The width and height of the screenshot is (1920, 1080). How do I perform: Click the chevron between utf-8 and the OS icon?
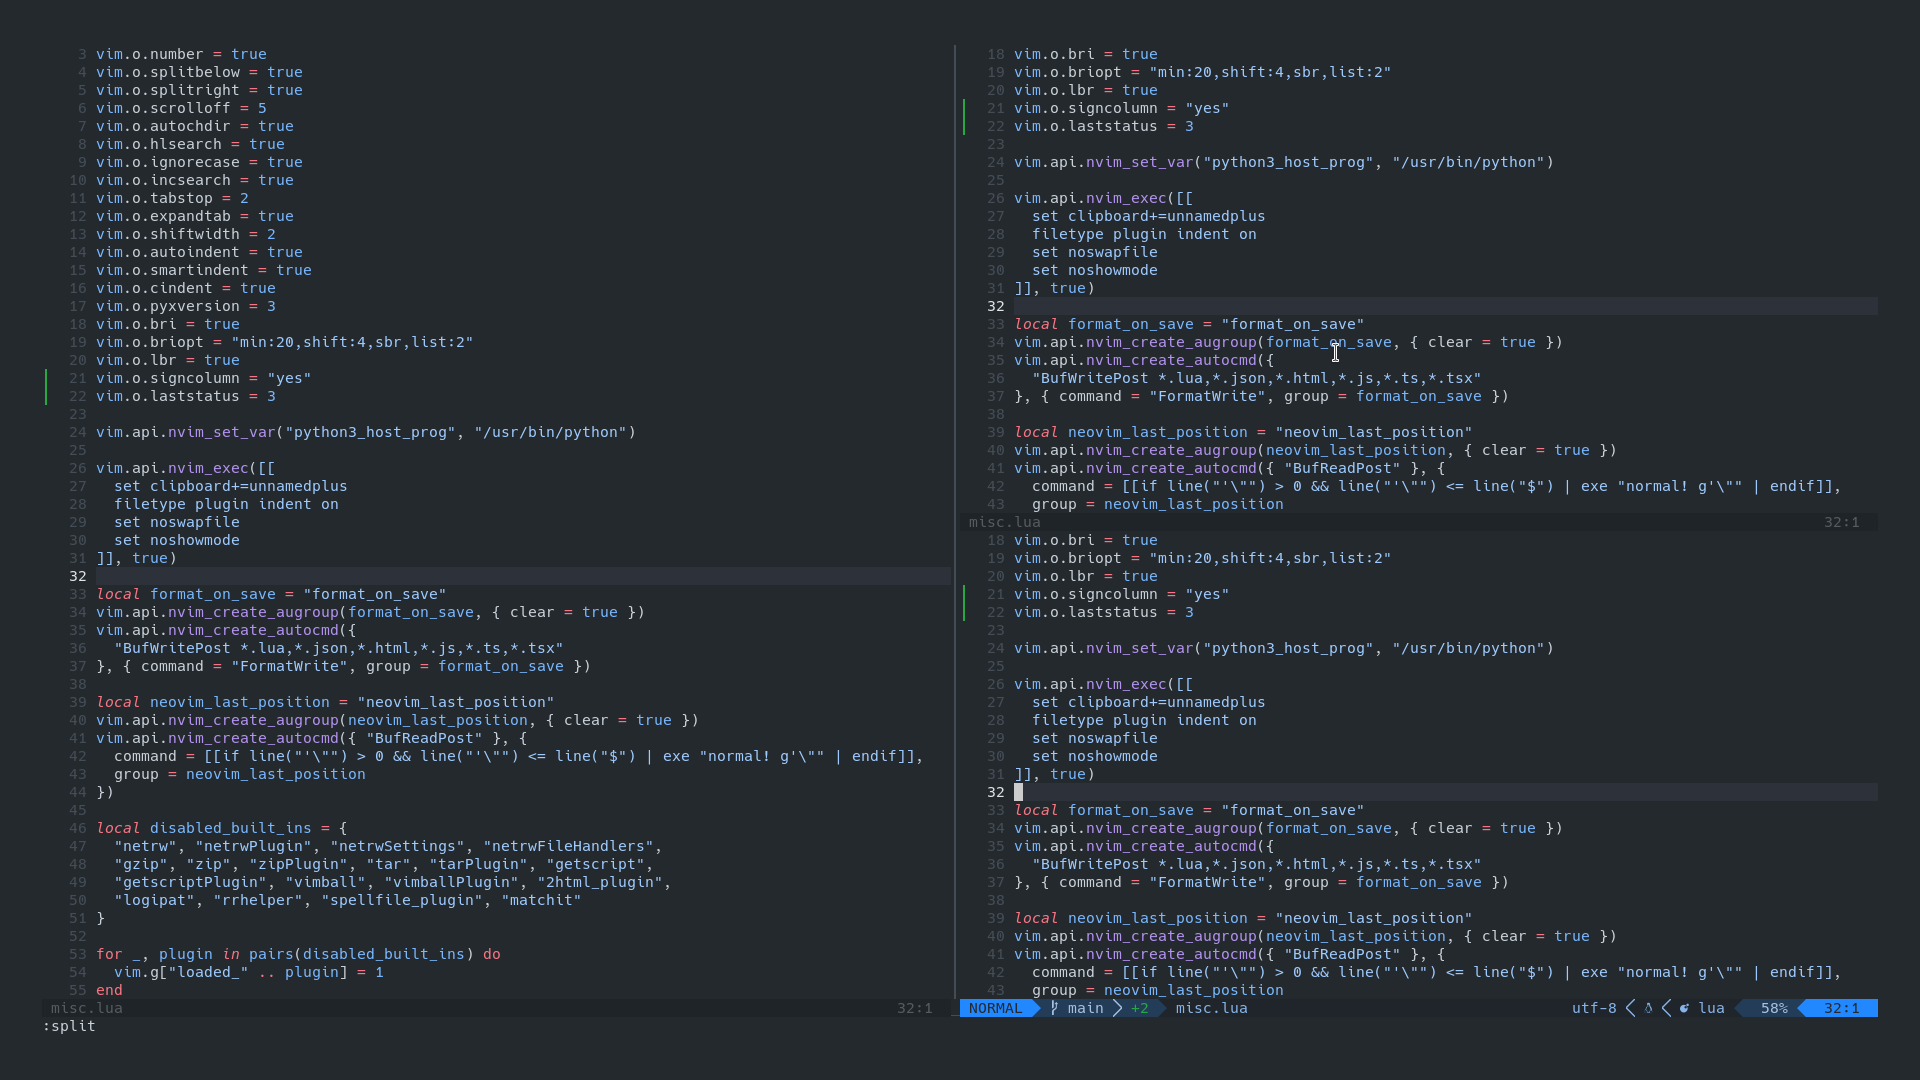(1631, 1008)
